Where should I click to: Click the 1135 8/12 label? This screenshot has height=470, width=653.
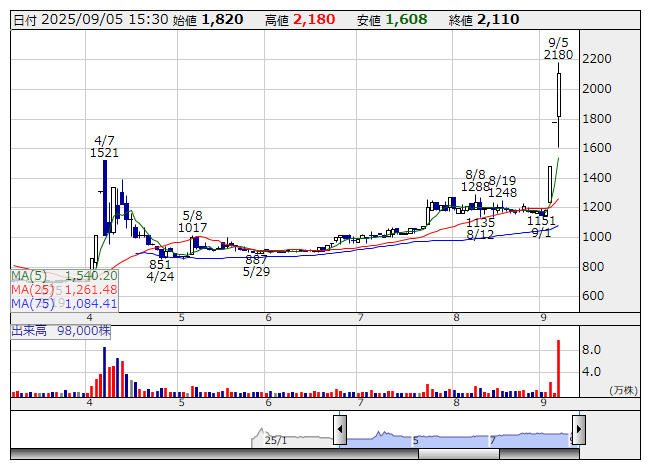pos(480,229)
